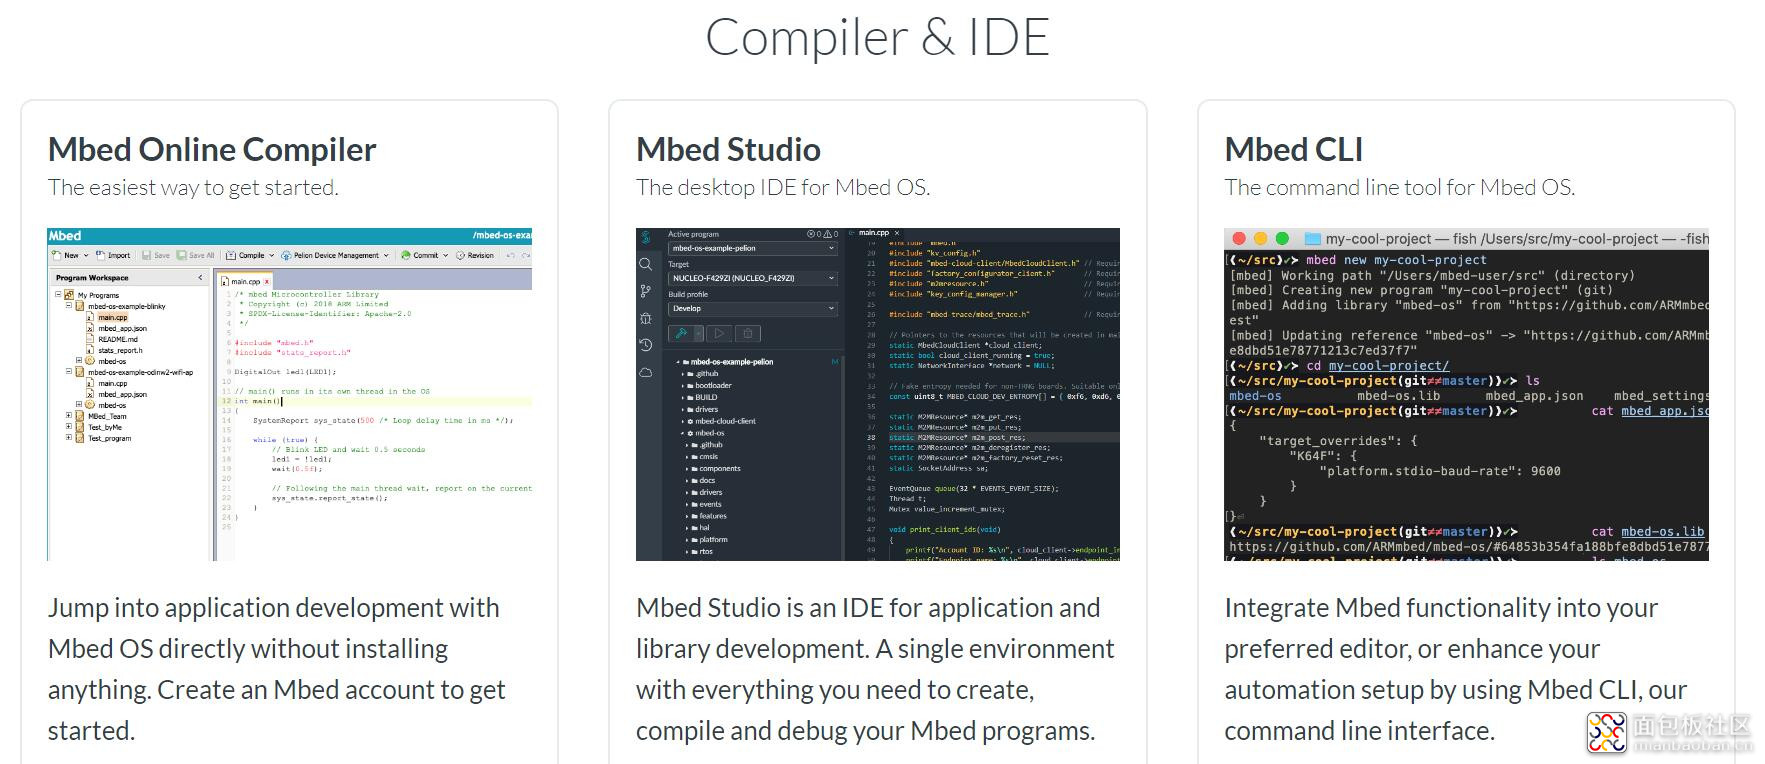Image resolution: width=1765 pixels, height=764 pixels.
Task: Select README.md in the program tree
Action: pyautogui.click(x=118, y=339)
